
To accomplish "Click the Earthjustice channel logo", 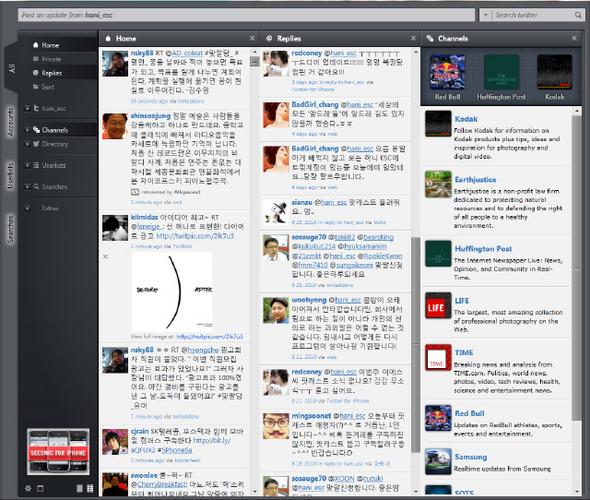I will [x=438, y=184].
